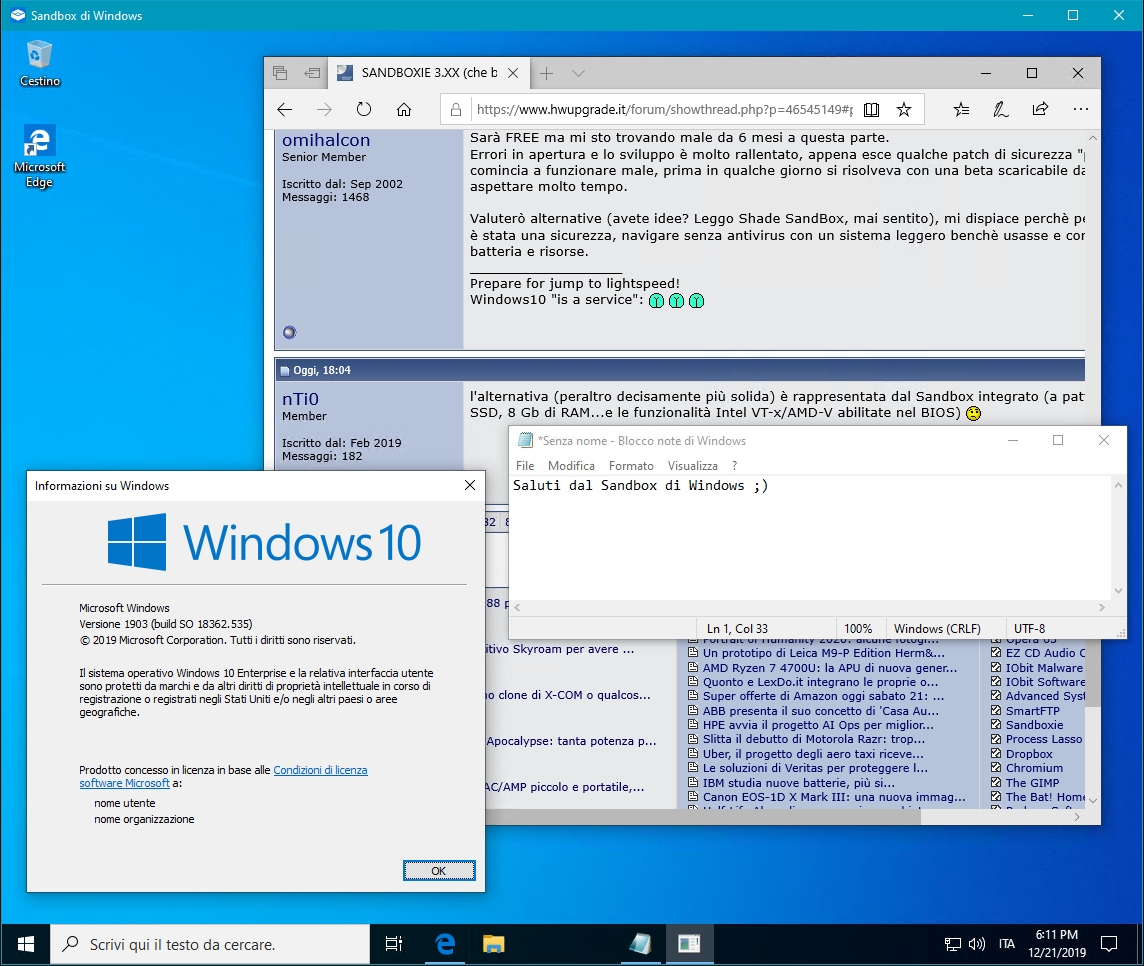The image size is (1144, 966).
Task: Go to the home page in Edge
Action: click(403, 109)
